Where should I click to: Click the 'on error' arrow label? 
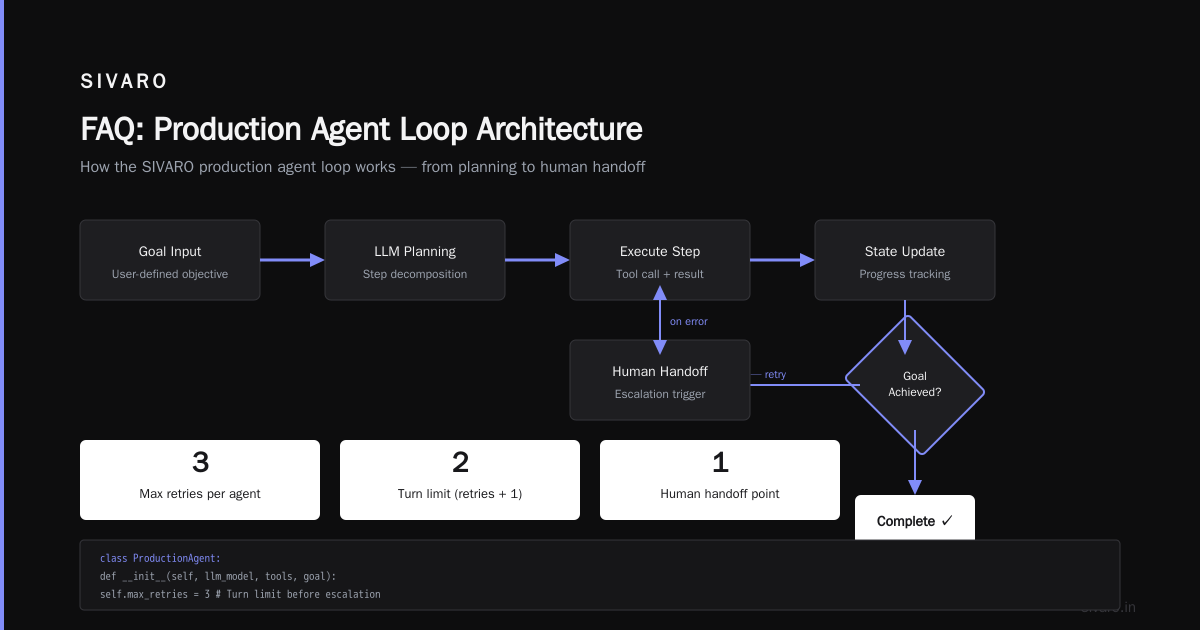point(689,322)
